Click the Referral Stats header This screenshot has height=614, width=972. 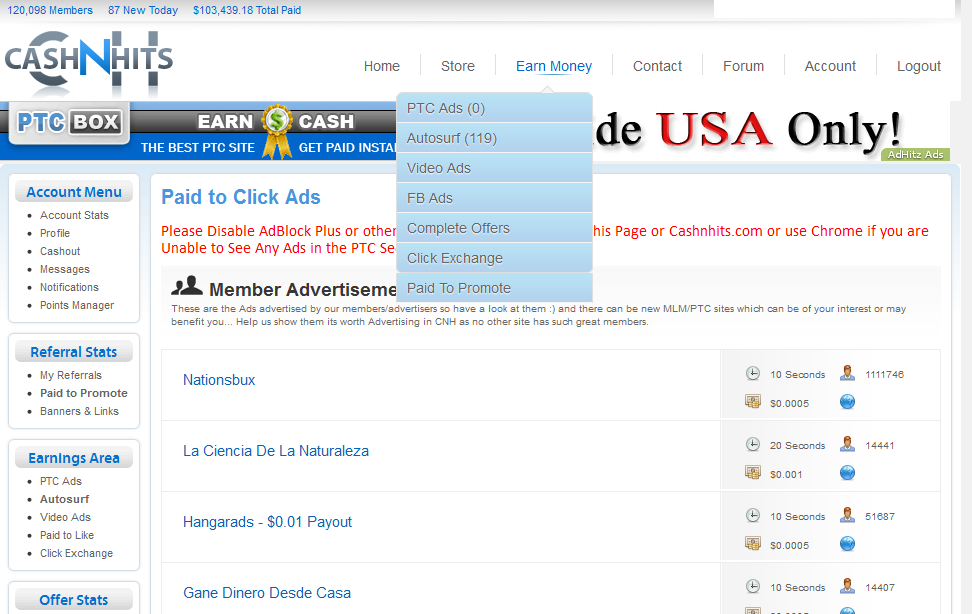tap(74, 352)
